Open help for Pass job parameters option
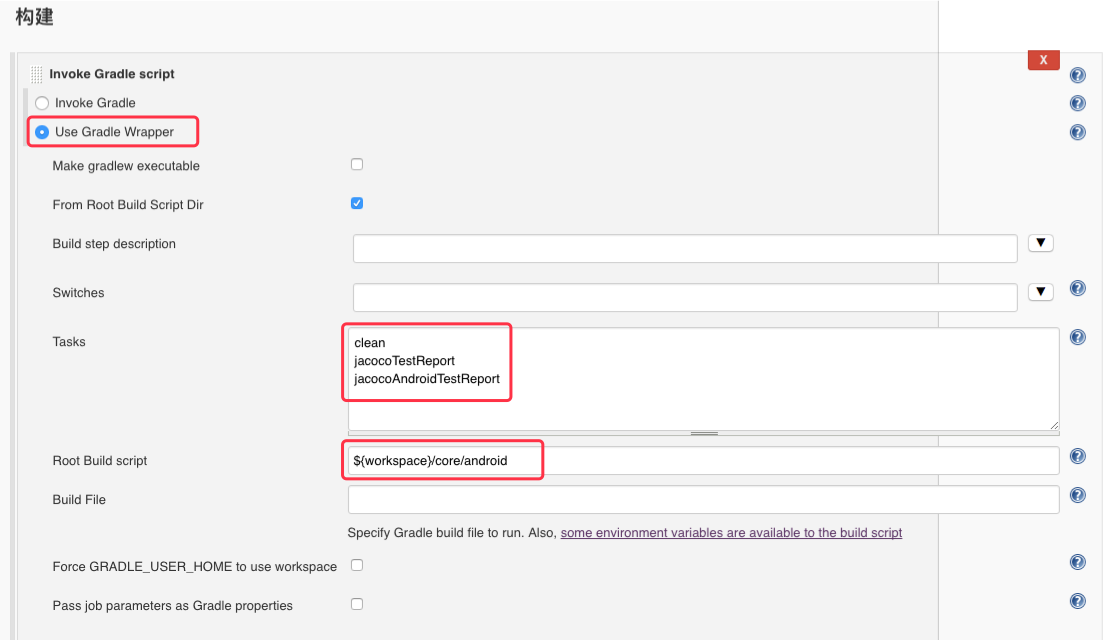The width and height of the screenshot is (1111, 640). [1077, 602]
